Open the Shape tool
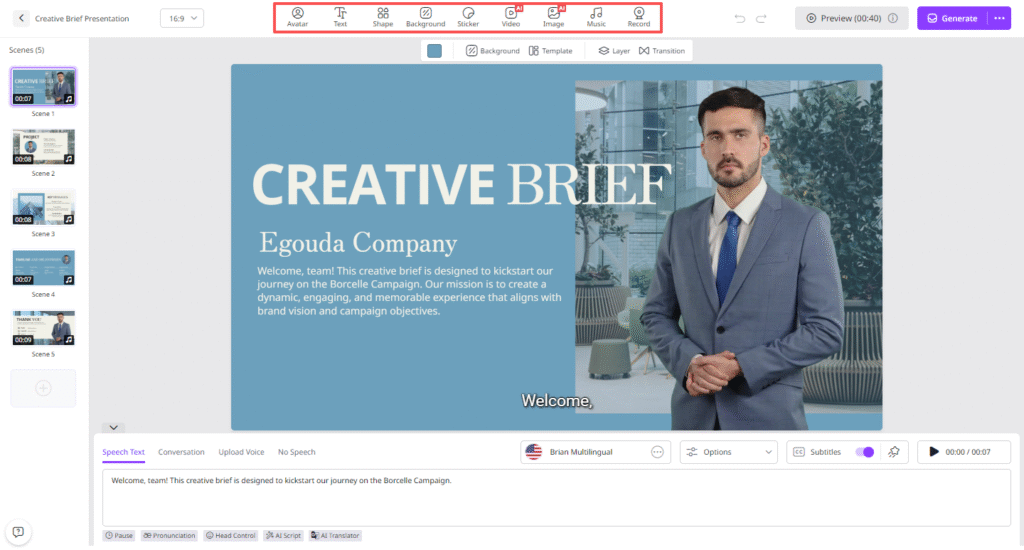 pyautogui.click(x=383, y=16)
